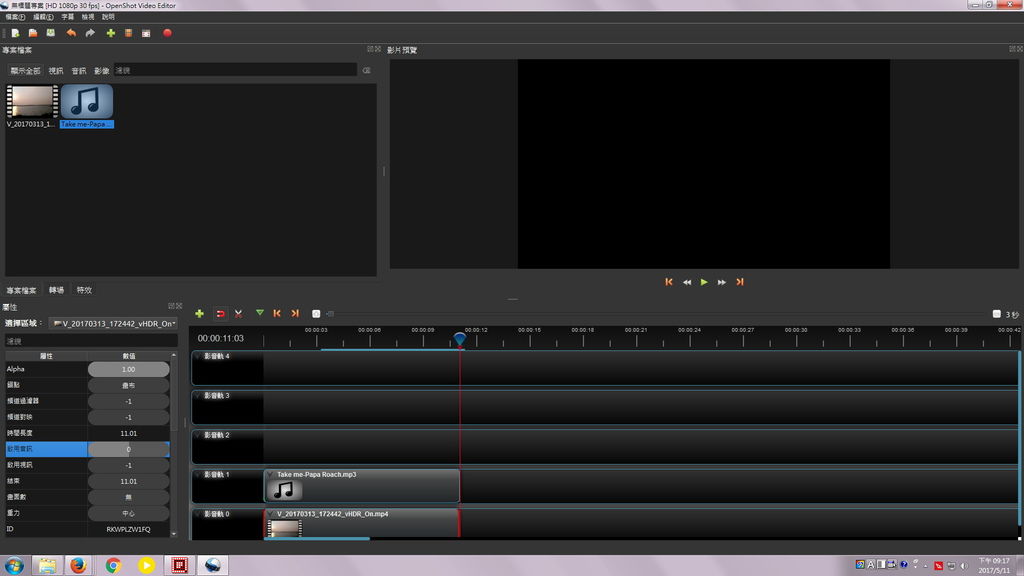Add a marker with the green triangle icon
This screenshot has height=576, width=1024.
[260, 313]
